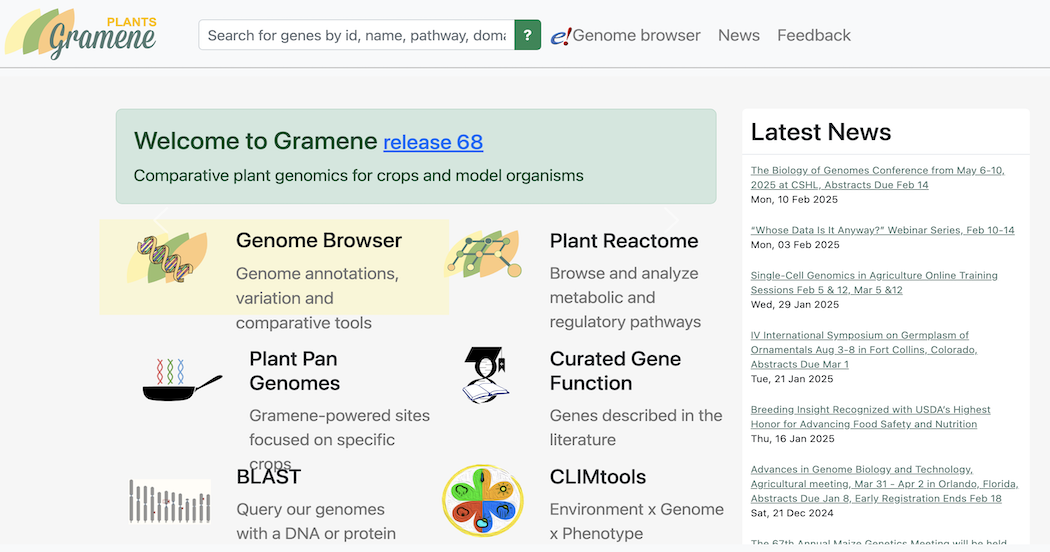1050x552 pixels.
Task: Click 'Browse and analyze metabolic' description text
Action: pyautogui.click(x=625, y=297)
